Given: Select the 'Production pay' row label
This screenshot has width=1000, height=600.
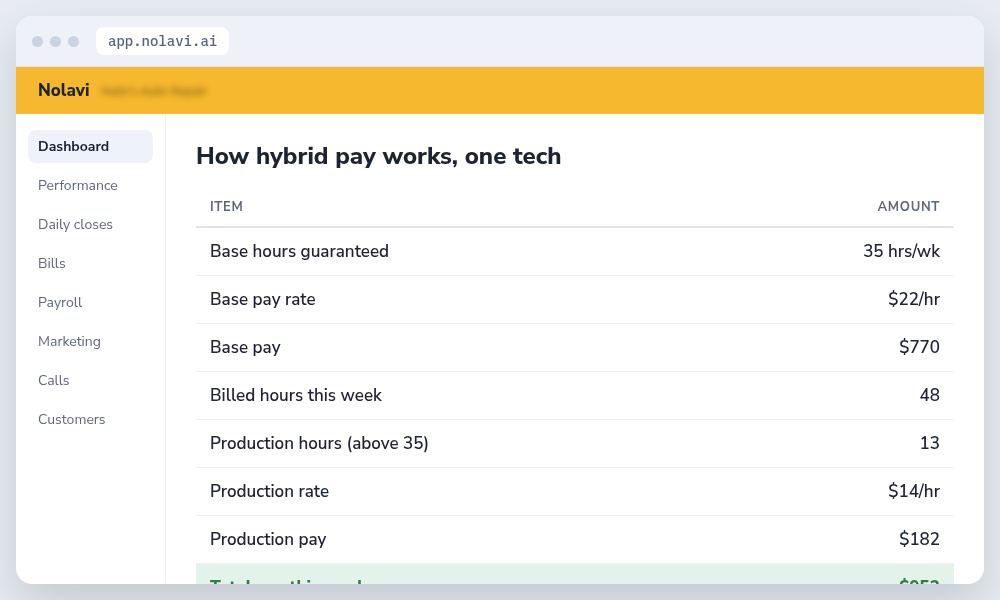Looking at the screenshot, I should 268,539.
